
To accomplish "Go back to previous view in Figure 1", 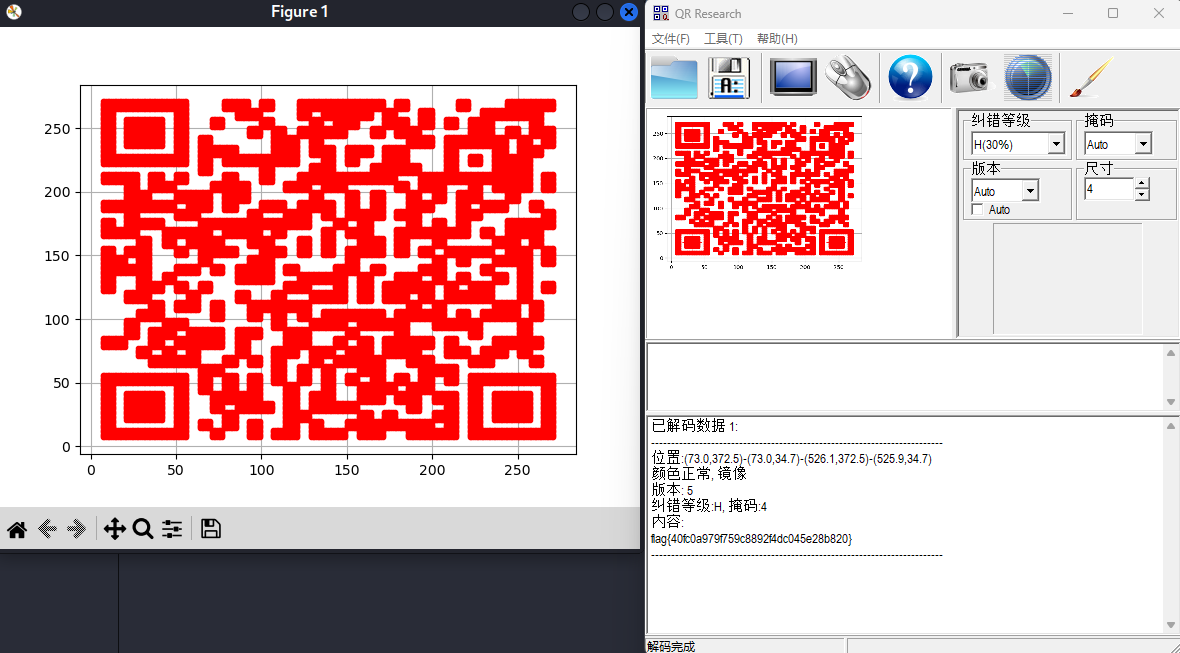I will point(47,530).
